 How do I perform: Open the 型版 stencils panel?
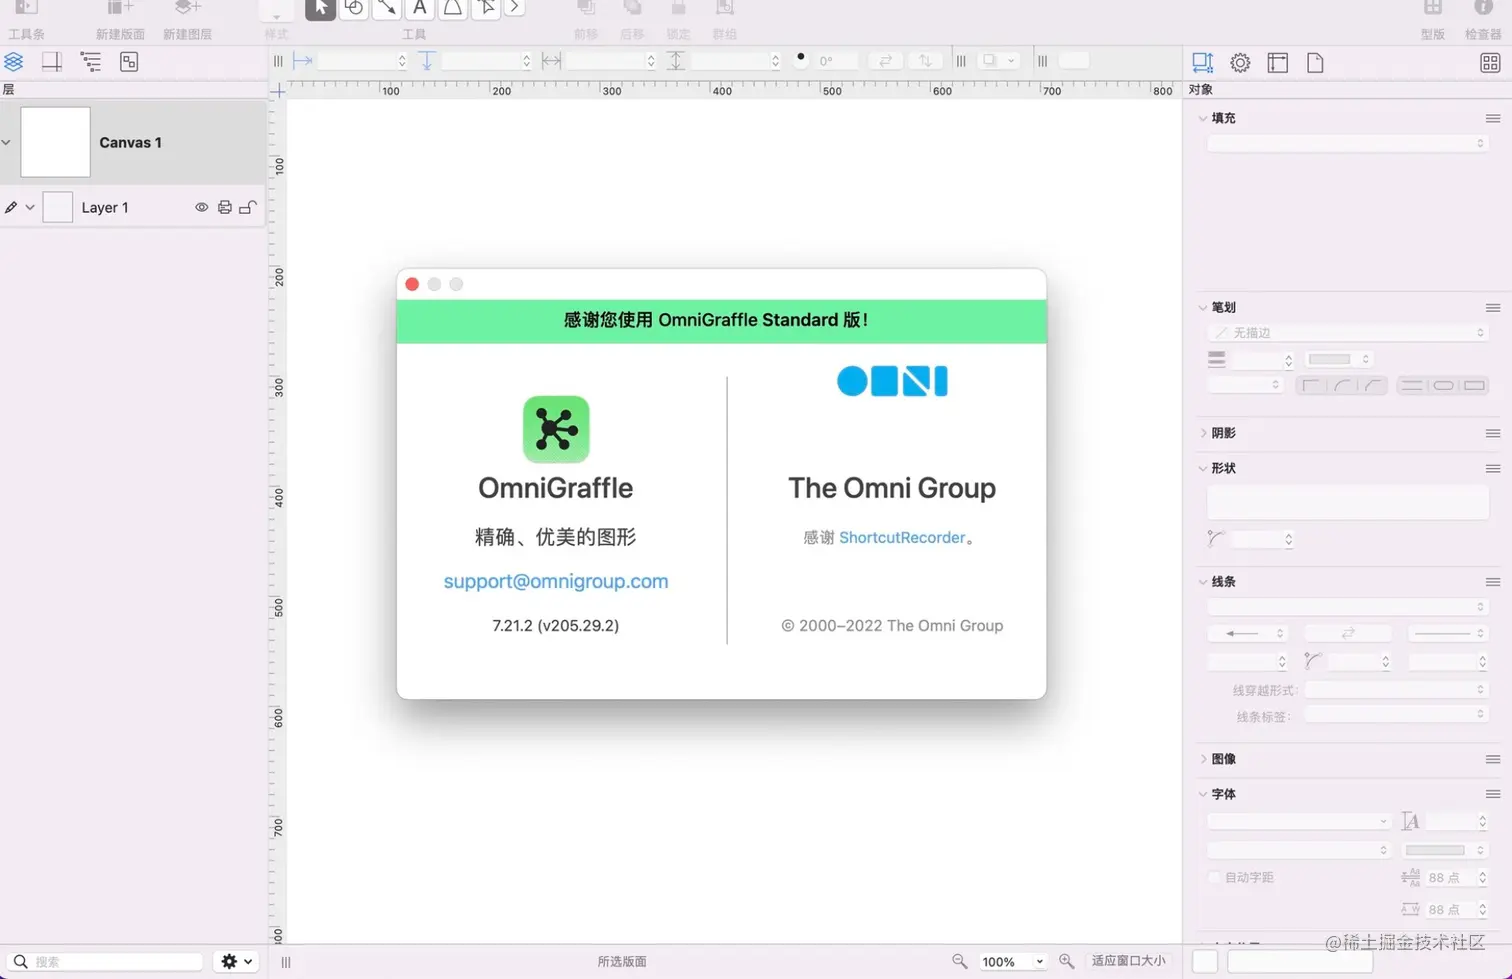(x=1433, y=8)
